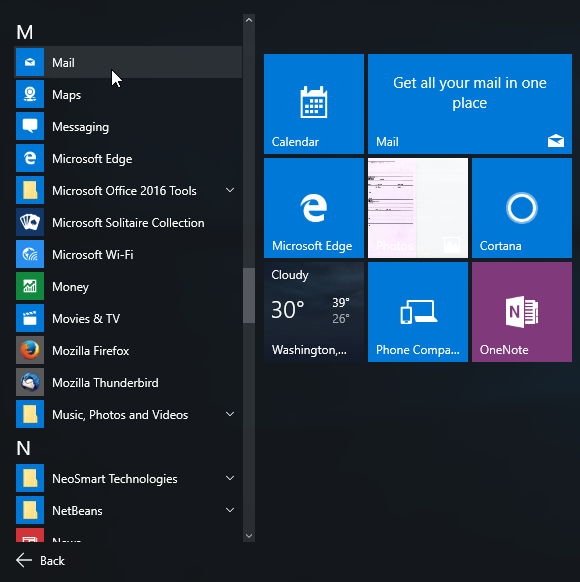Select the Maps text label
Image resolution: width=580 pixels, height=582 pixels.
[66, 95]
